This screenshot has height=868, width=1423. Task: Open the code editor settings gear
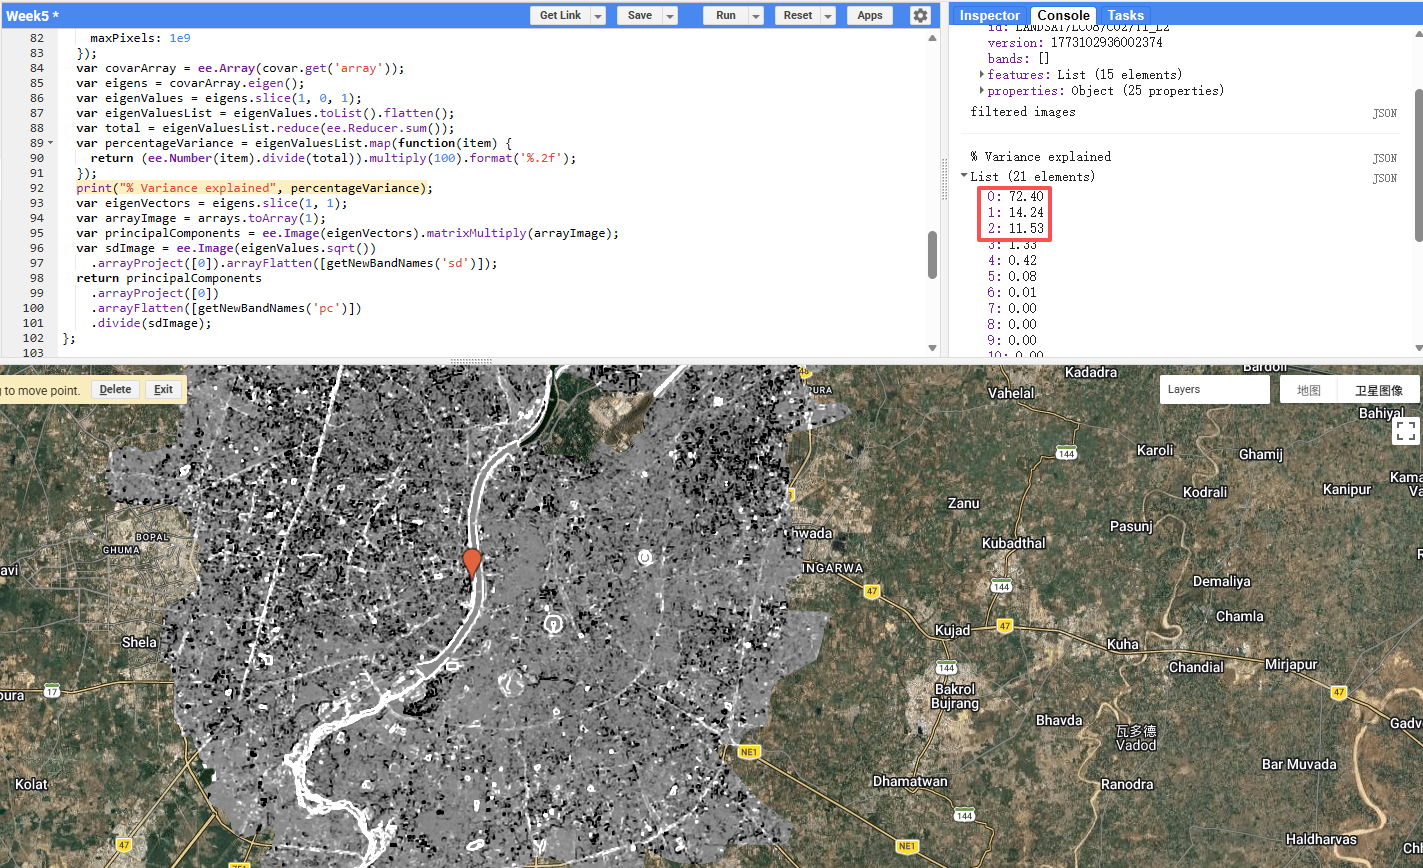(x=920, y=15)
